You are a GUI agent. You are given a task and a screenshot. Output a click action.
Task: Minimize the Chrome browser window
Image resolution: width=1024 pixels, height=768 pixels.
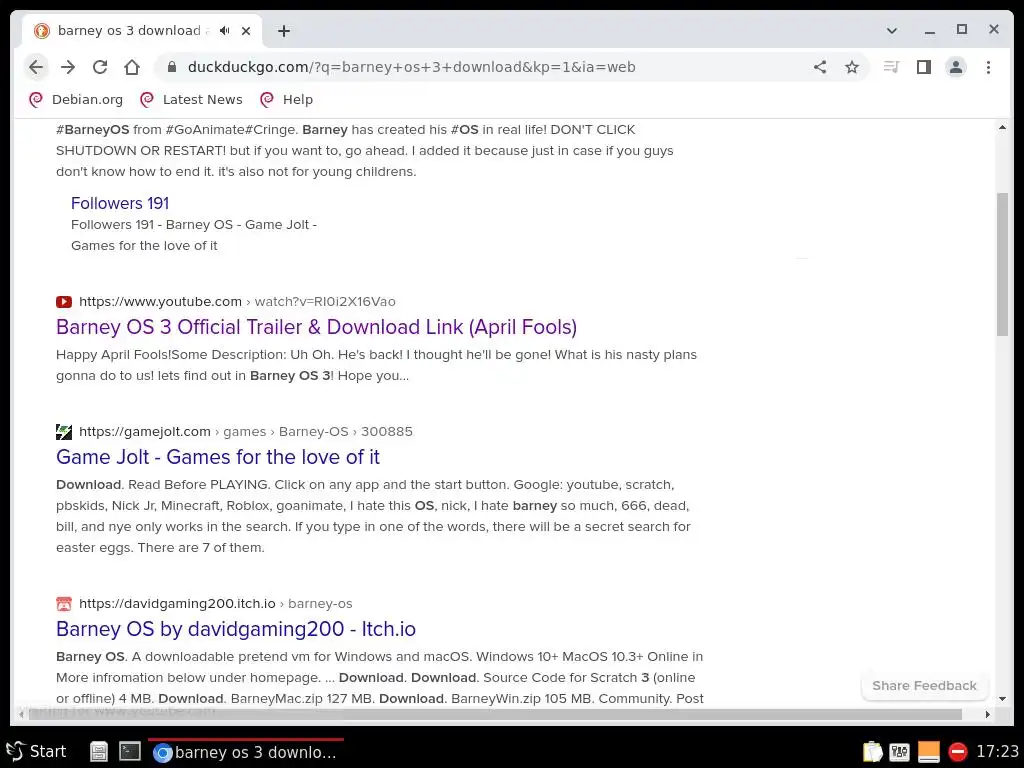[x=930, y=31]
